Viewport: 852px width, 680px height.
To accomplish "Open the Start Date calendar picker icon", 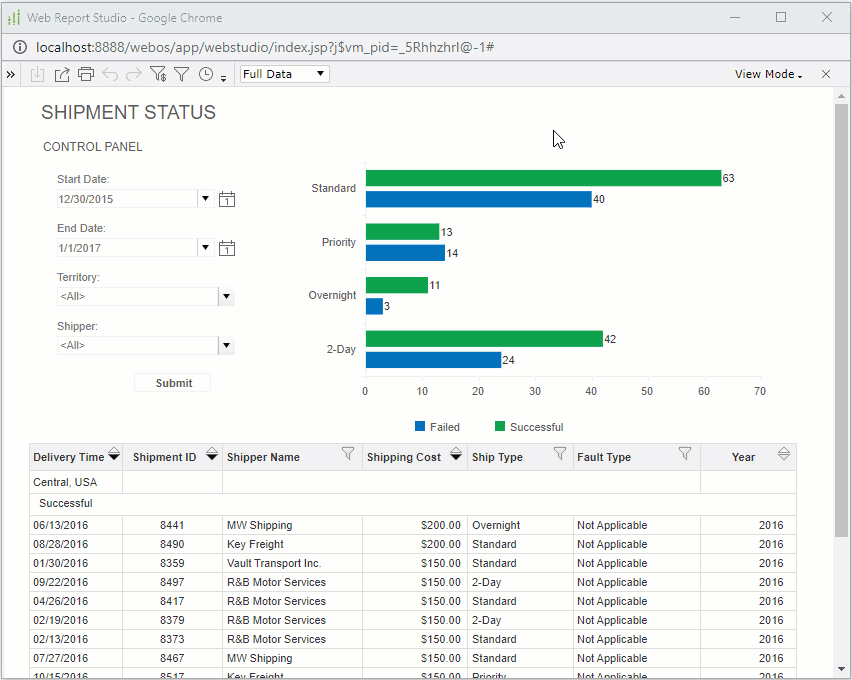I will (x=226, y=199).
